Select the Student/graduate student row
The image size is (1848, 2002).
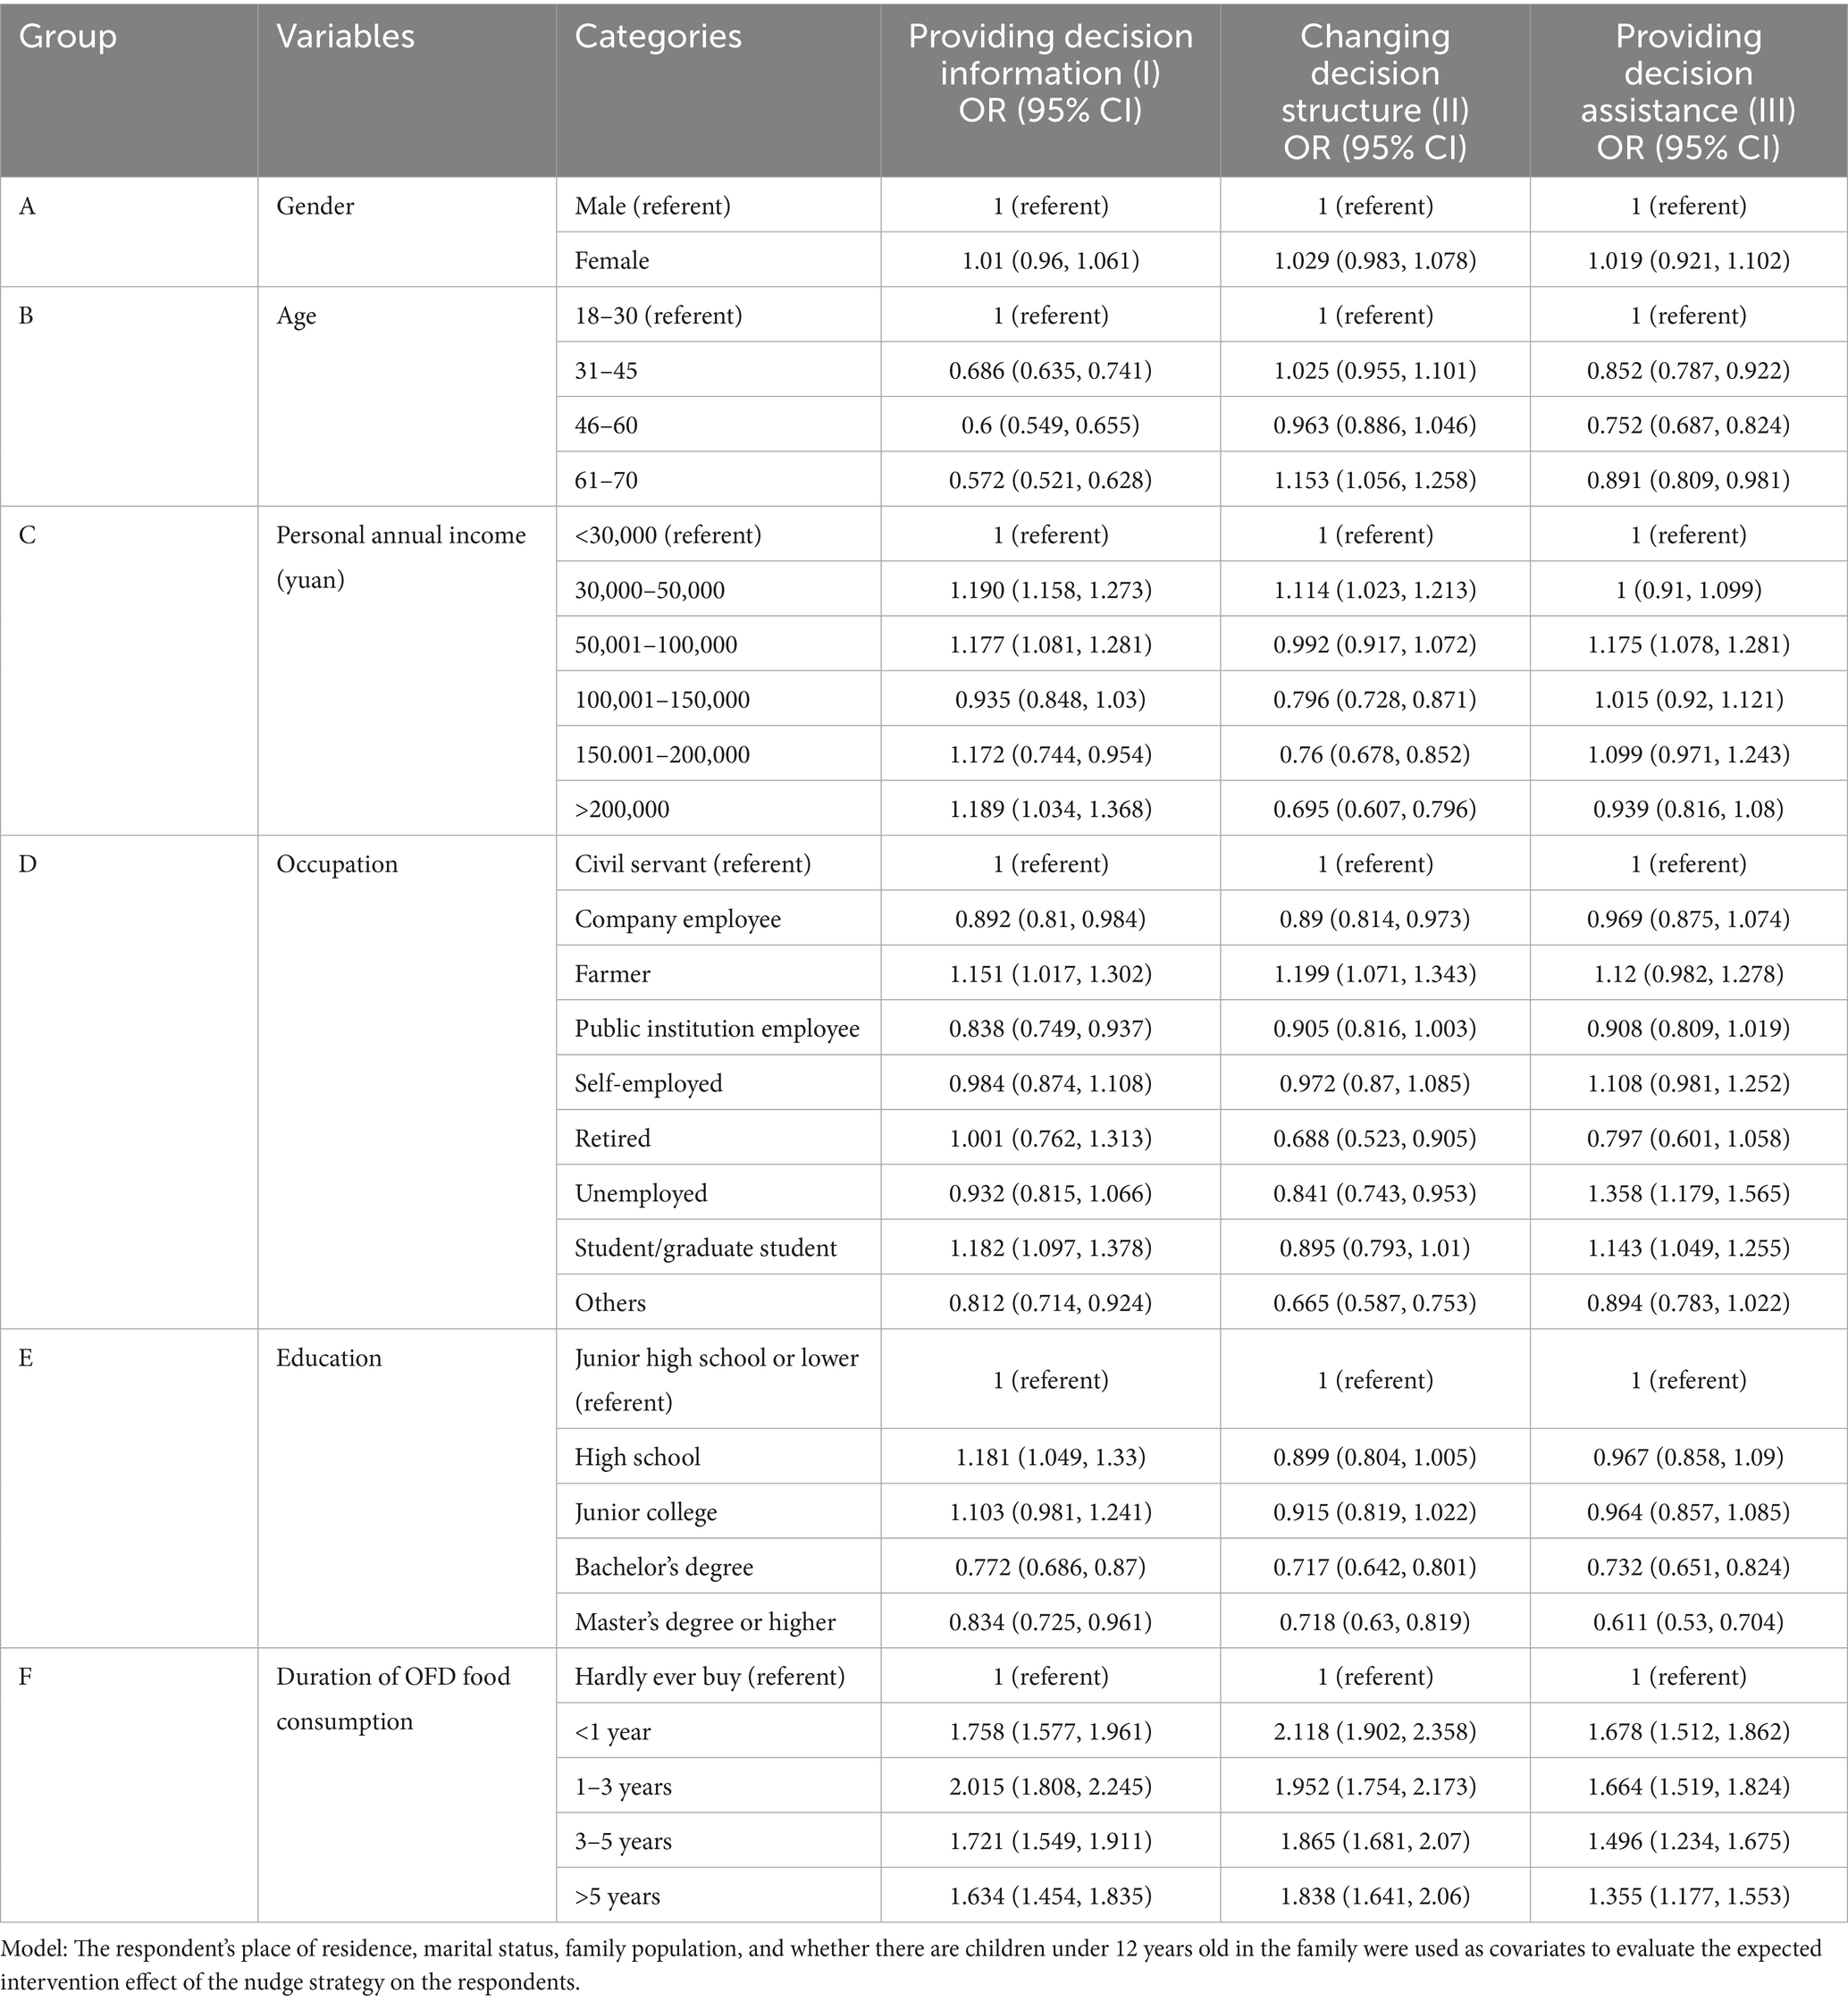click(x=705, y=1248)
